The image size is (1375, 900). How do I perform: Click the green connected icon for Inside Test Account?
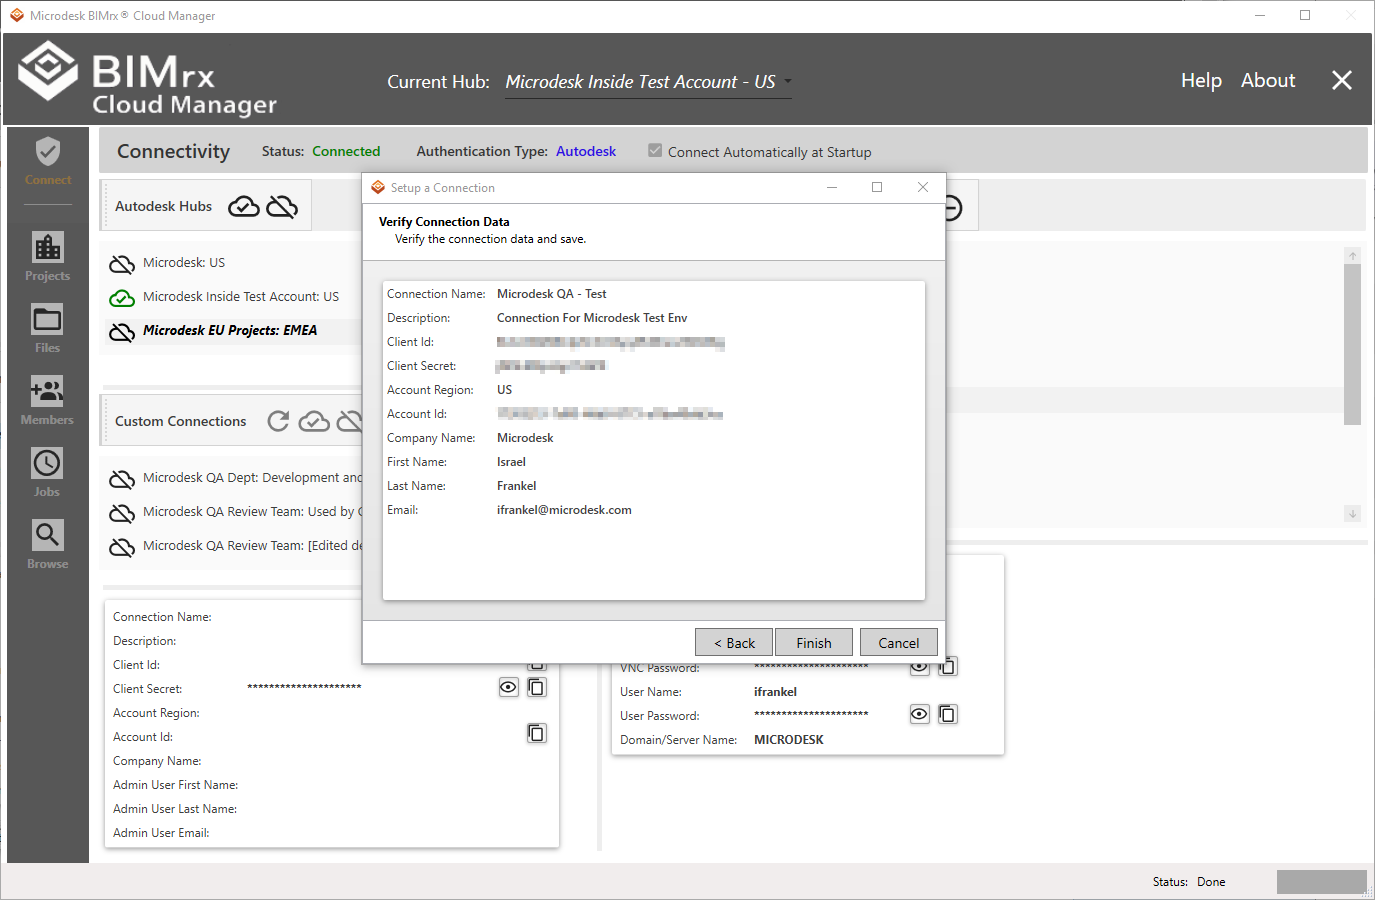pos(122,298)
